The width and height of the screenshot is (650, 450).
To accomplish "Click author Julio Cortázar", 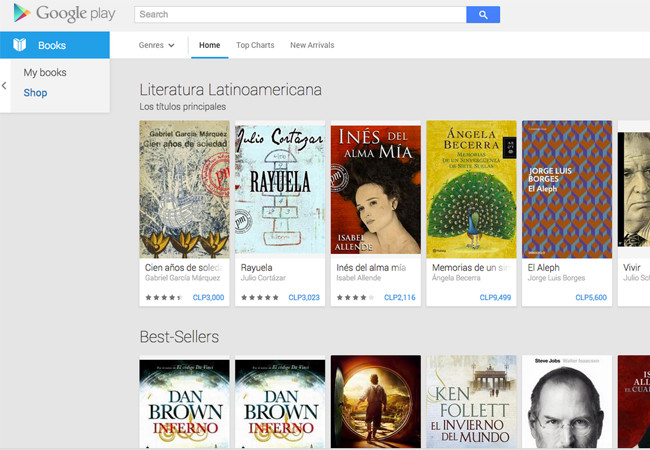I will [263, 278].
